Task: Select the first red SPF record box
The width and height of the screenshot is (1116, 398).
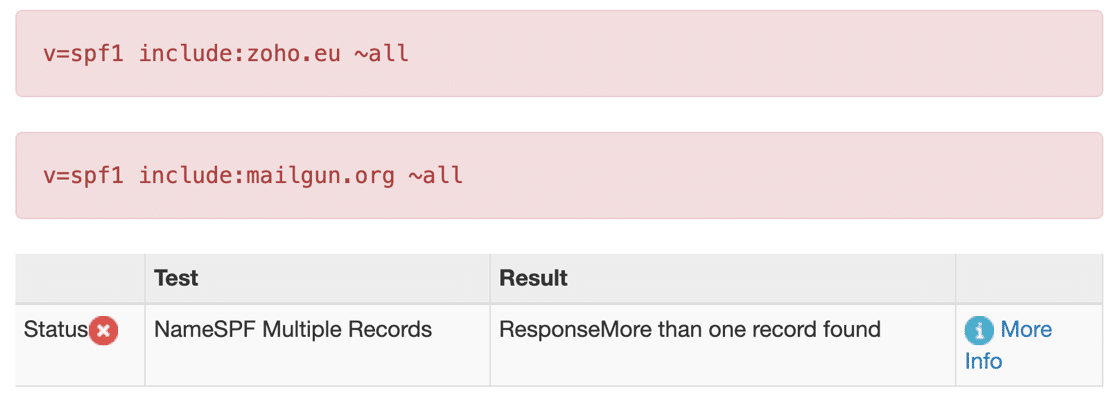Action: (559, 53)
